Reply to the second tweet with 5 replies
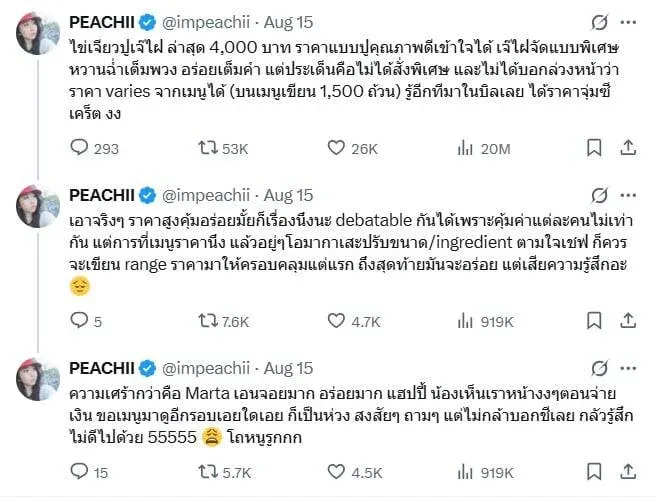This screenshot has width=656, height=502. coord(81,321)
